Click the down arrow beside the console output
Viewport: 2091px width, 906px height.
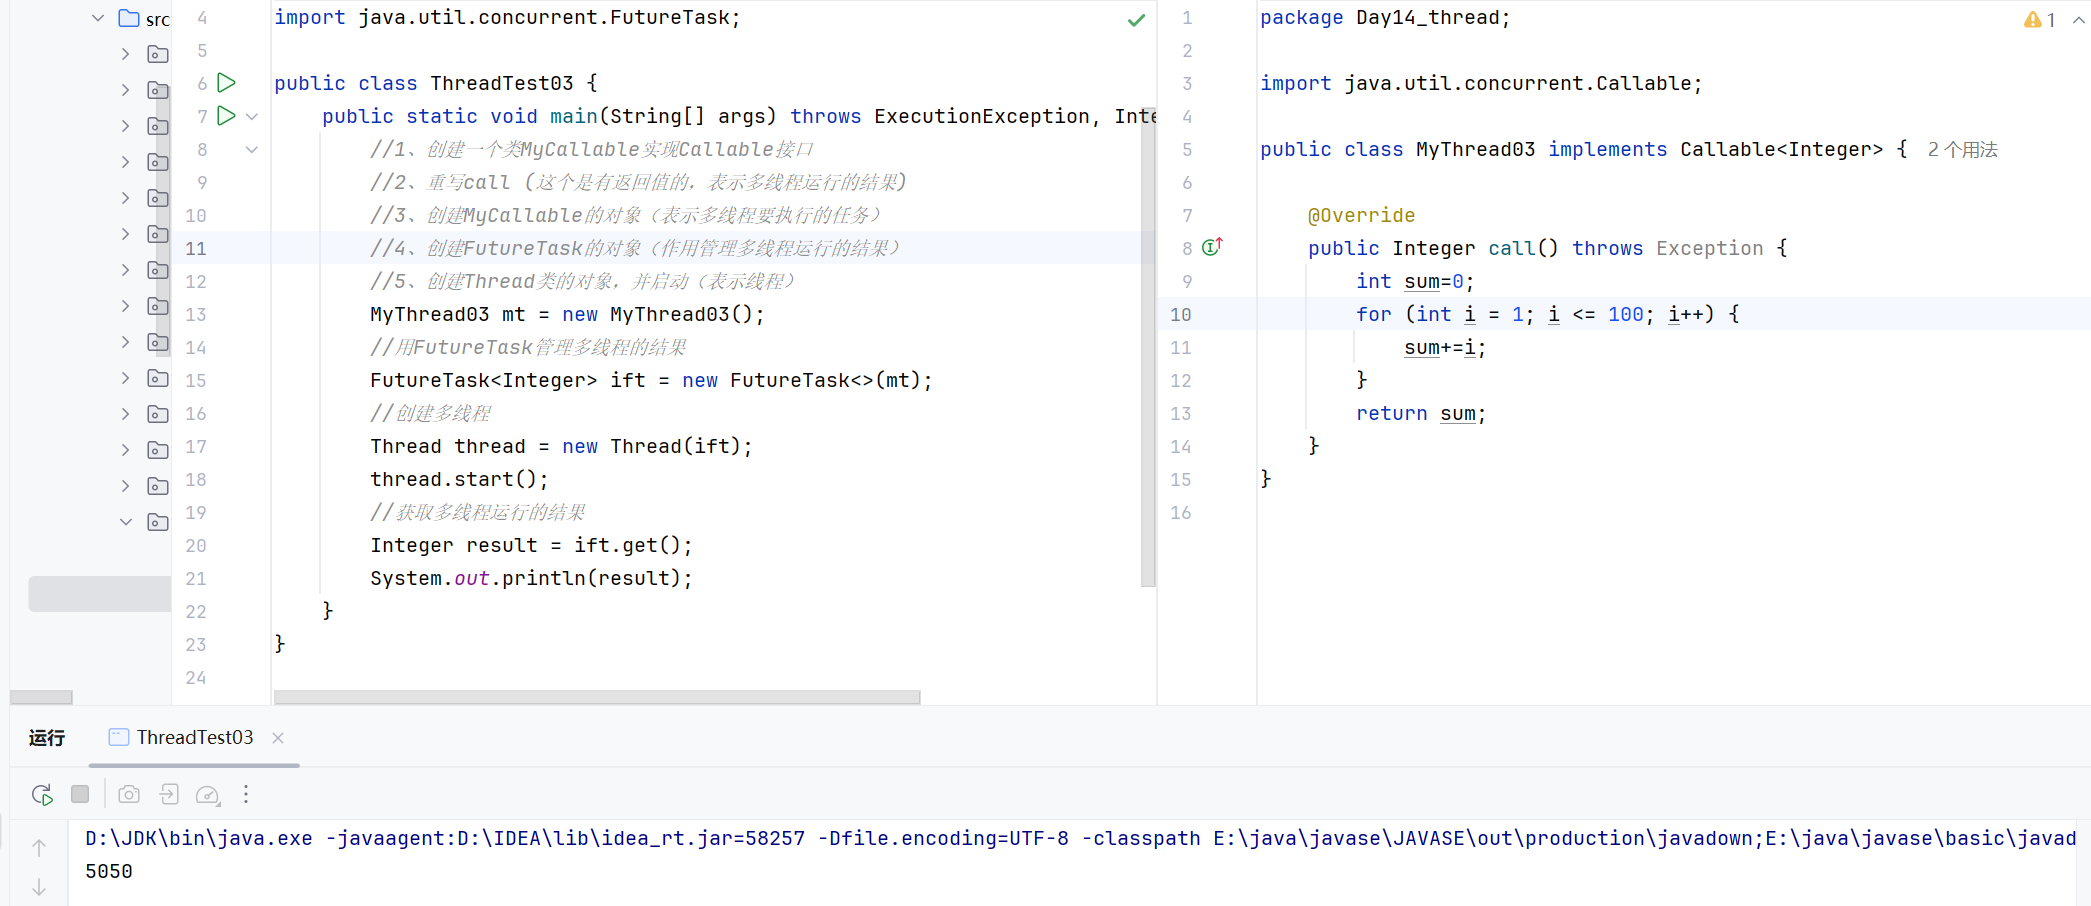coord(39,887)
